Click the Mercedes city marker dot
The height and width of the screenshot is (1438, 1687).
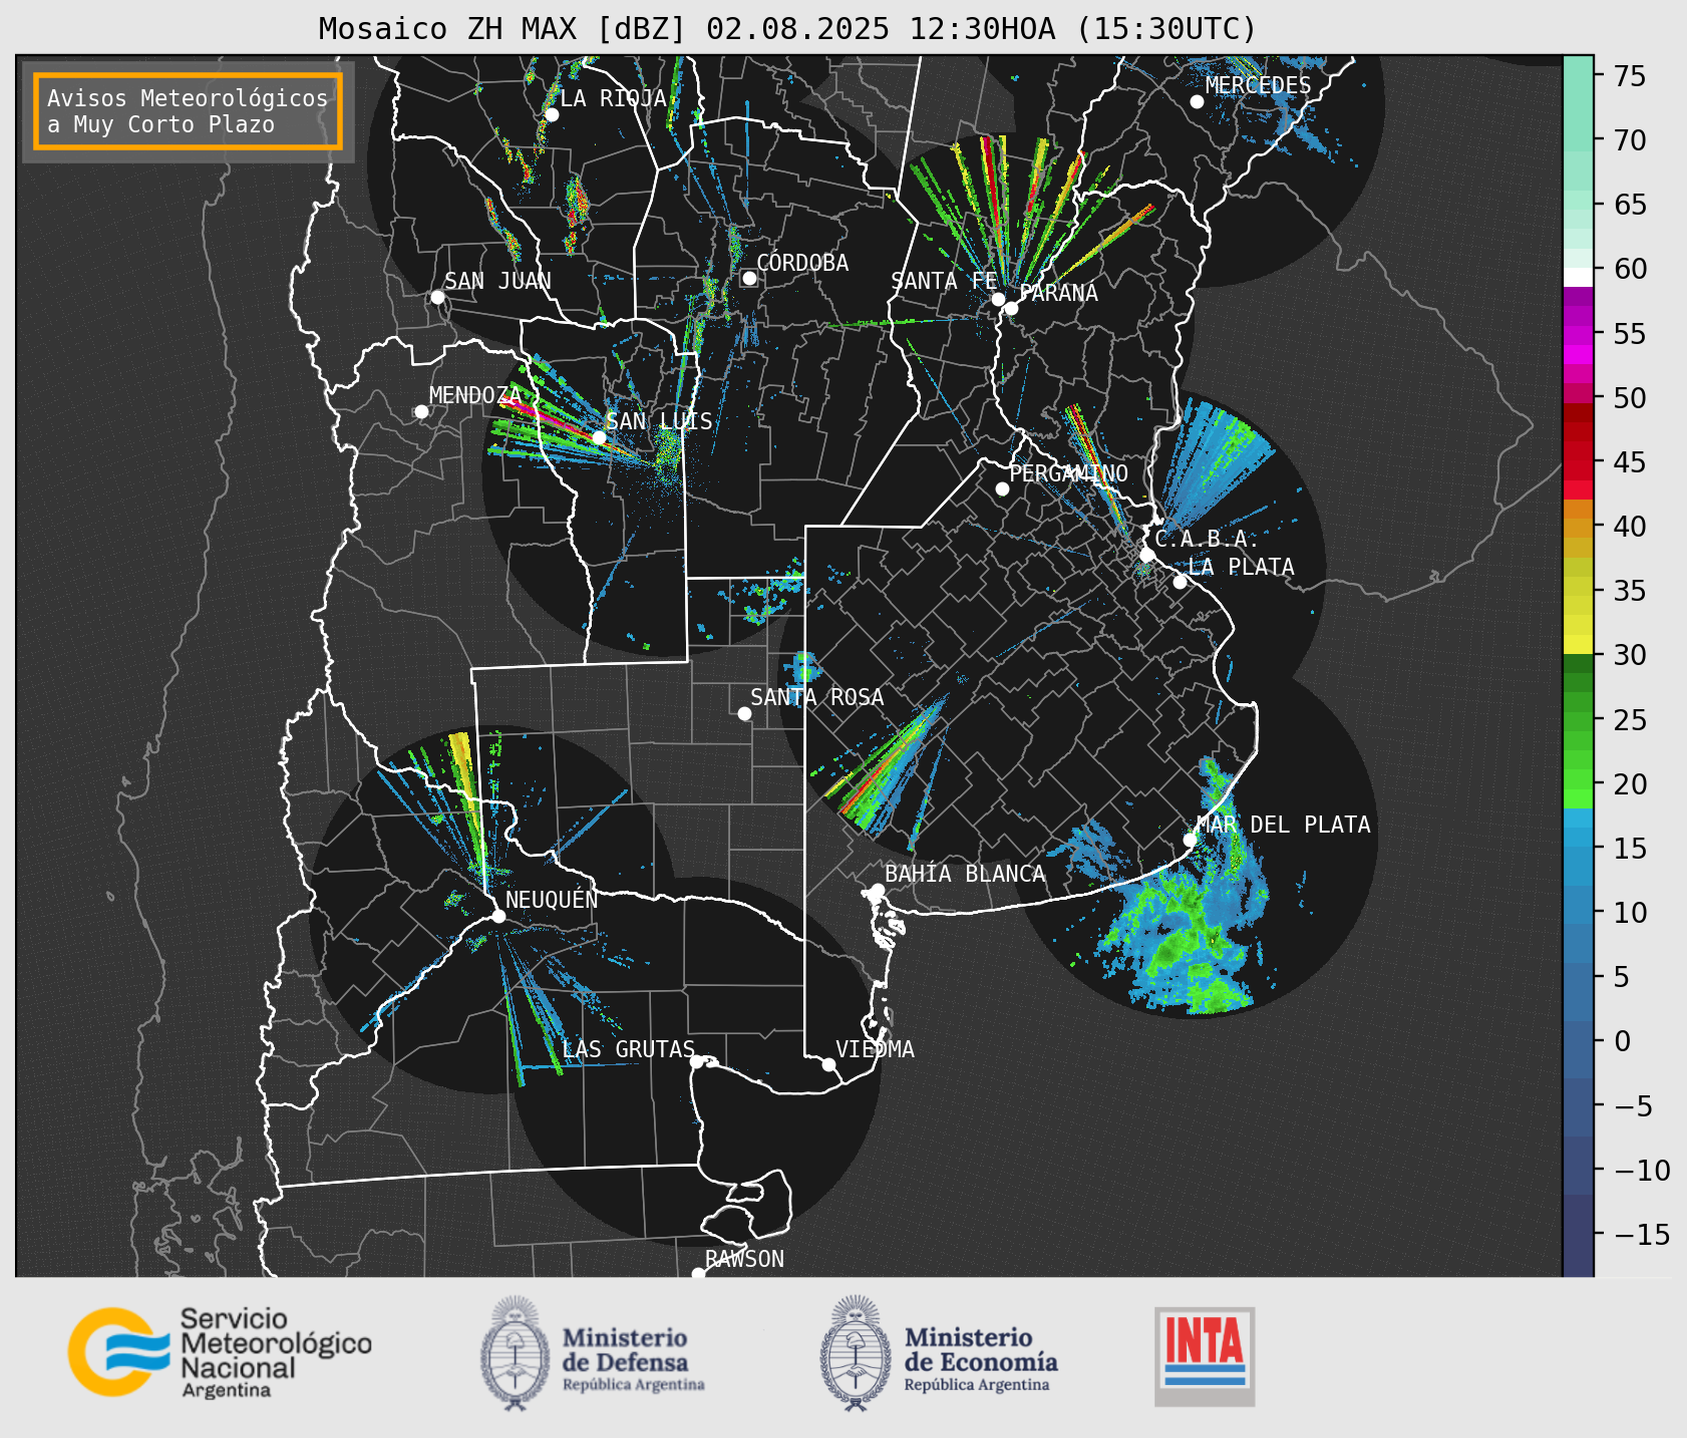click(1196, 102)
